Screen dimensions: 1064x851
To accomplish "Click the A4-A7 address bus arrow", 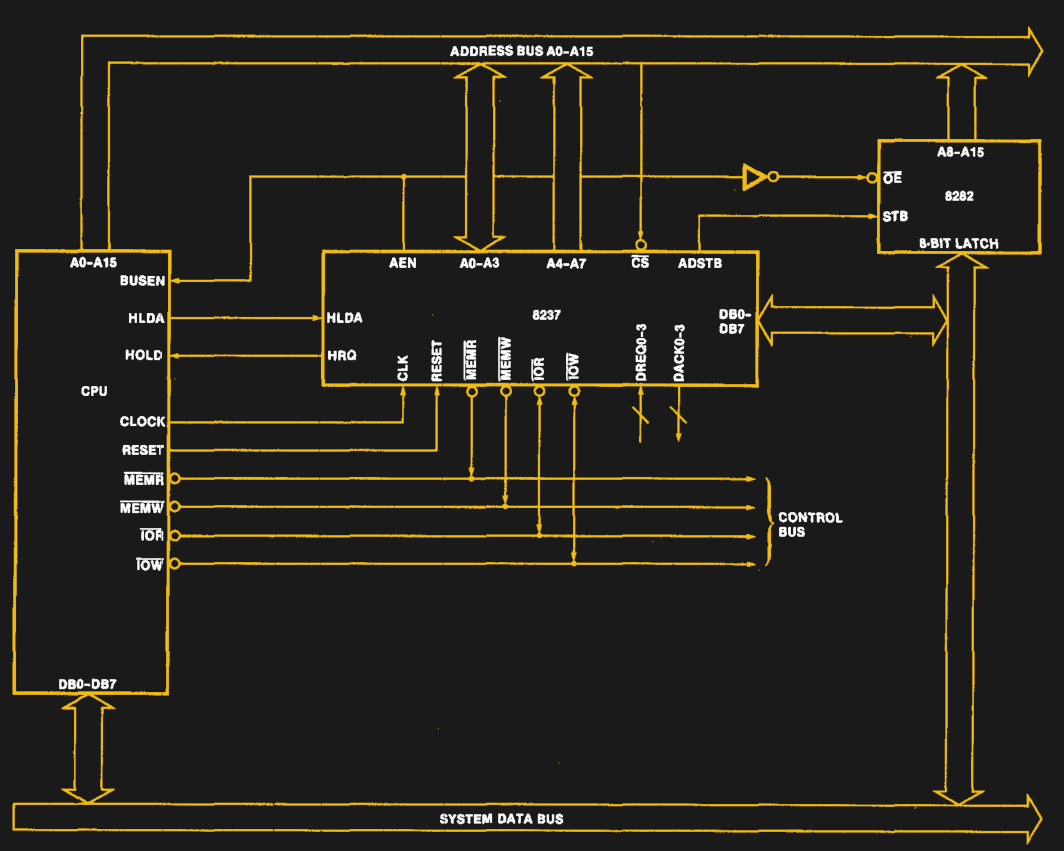I will pos(565,150).
